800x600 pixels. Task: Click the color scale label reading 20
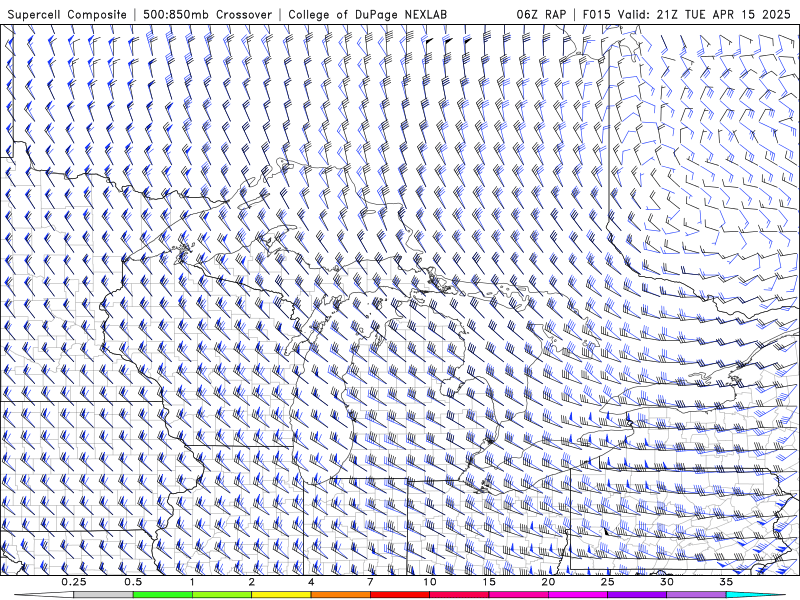(548, 582)
